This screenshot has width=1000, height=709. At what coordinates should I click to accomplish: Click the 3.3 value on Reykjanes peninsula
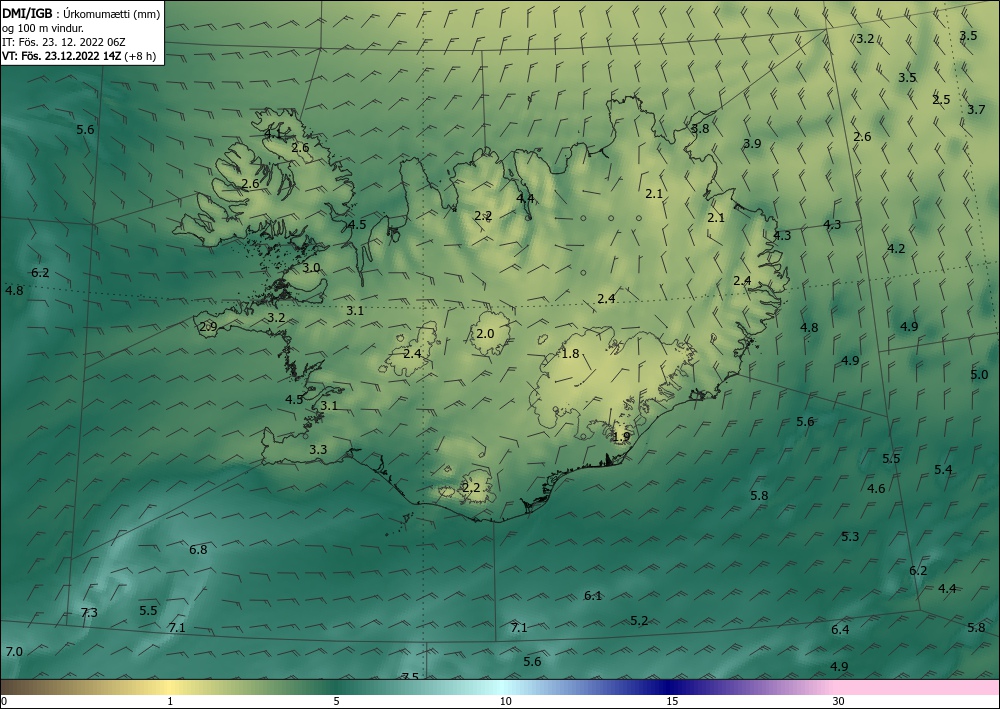[x=318, y=450]
